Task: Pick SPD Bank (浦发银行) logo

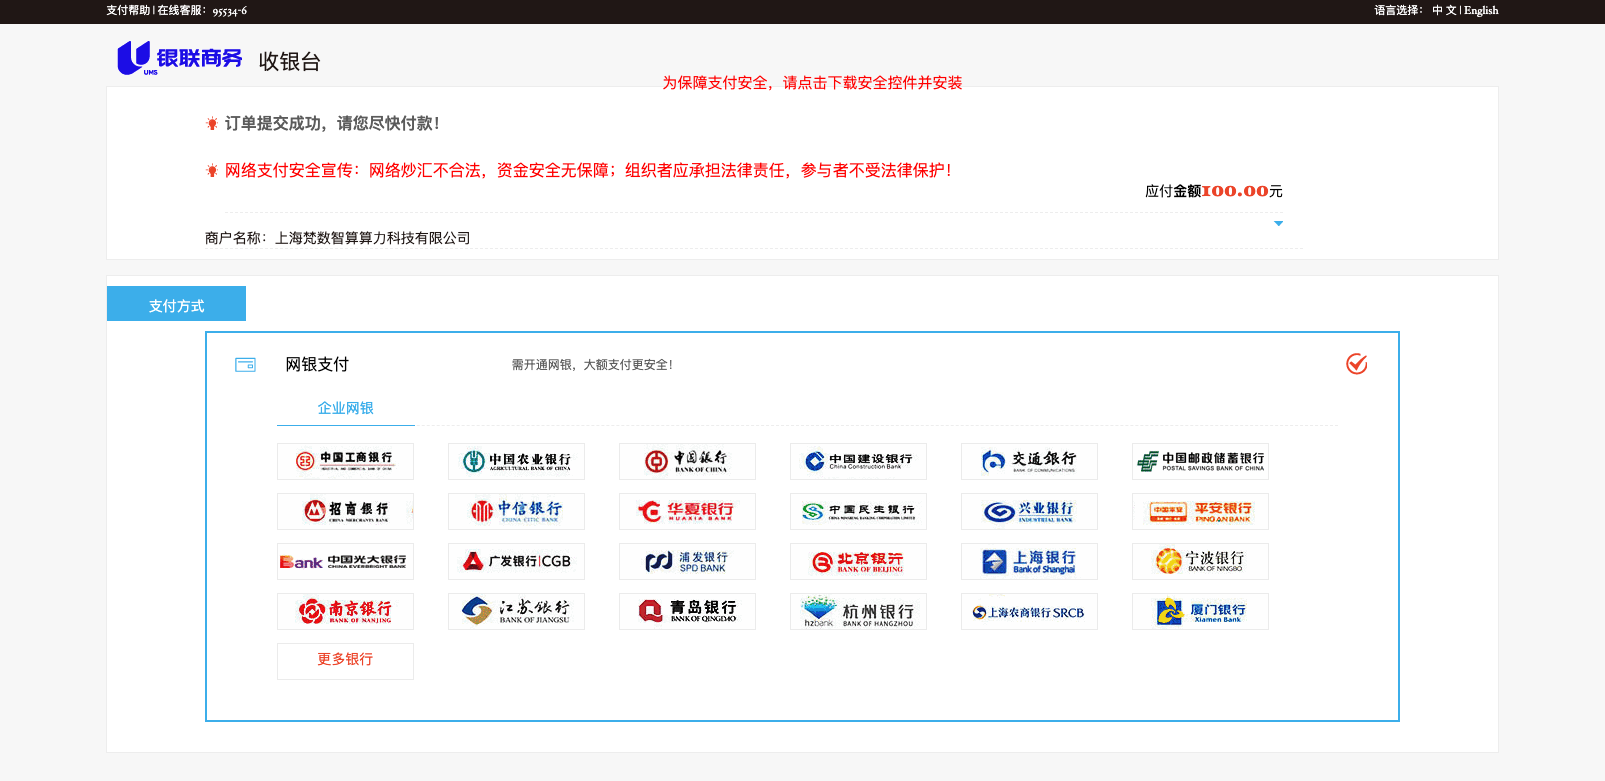Action: (687, 561)
